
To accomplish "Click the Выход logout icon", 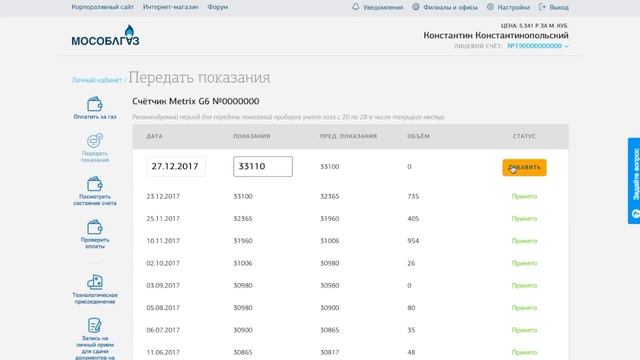I will (x=542, y=7).
